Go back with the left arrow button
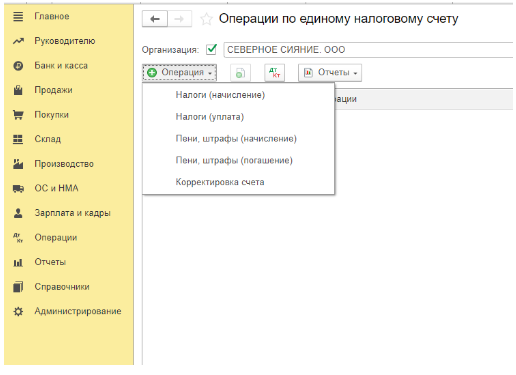516x375 pixels. point(155,19)
